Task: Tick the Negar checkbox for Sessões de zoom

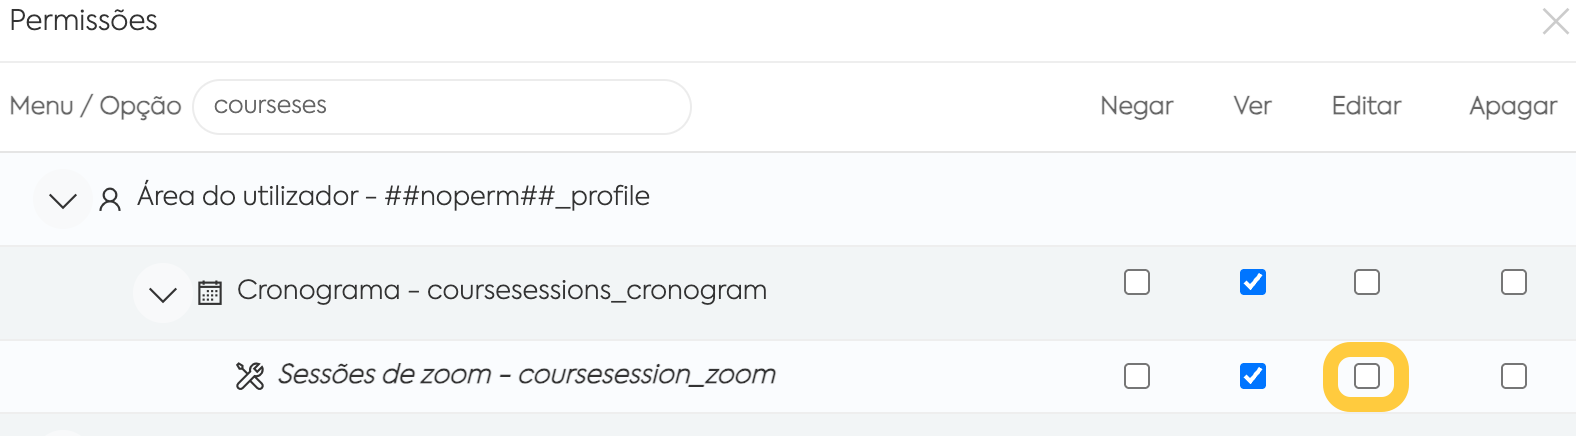Action: coord(1137,376)
